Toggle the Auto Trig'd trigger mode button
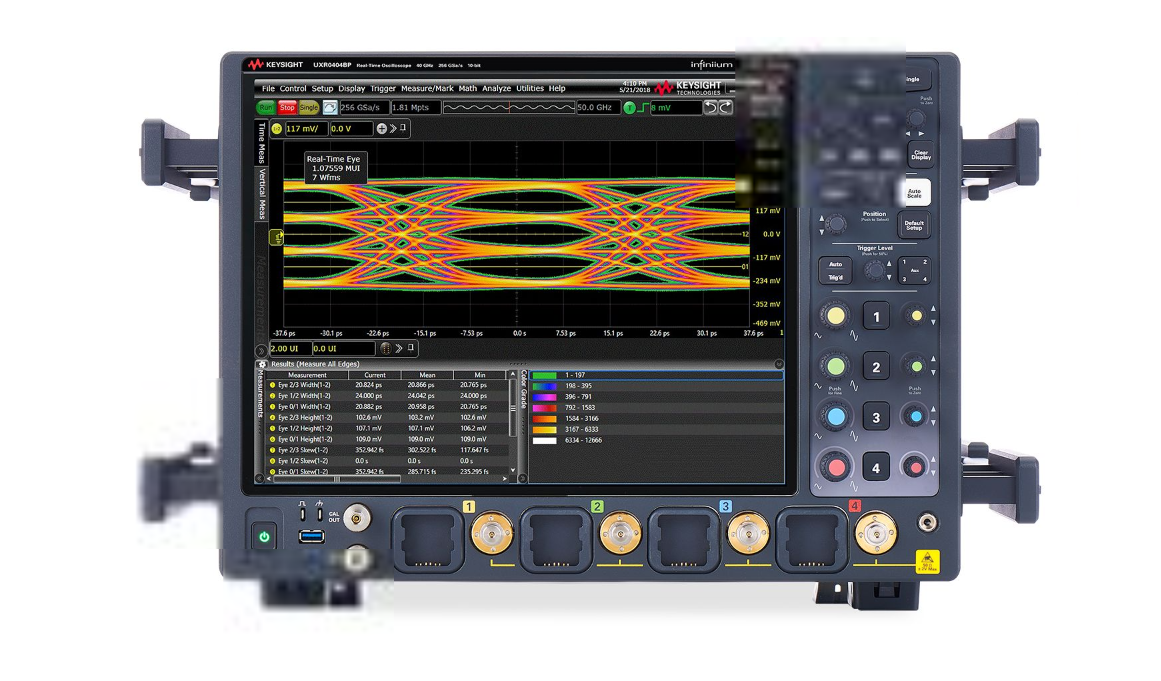Image resolution: width=1161 pixels, height=681 pixels. point(837,271)
